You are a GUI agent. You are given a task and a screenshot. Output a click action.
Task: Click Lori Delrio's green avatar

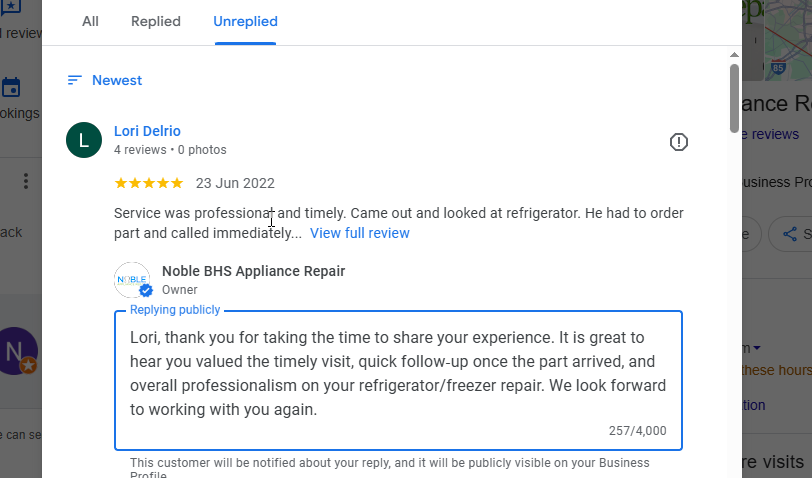click(x=84, y=140)
